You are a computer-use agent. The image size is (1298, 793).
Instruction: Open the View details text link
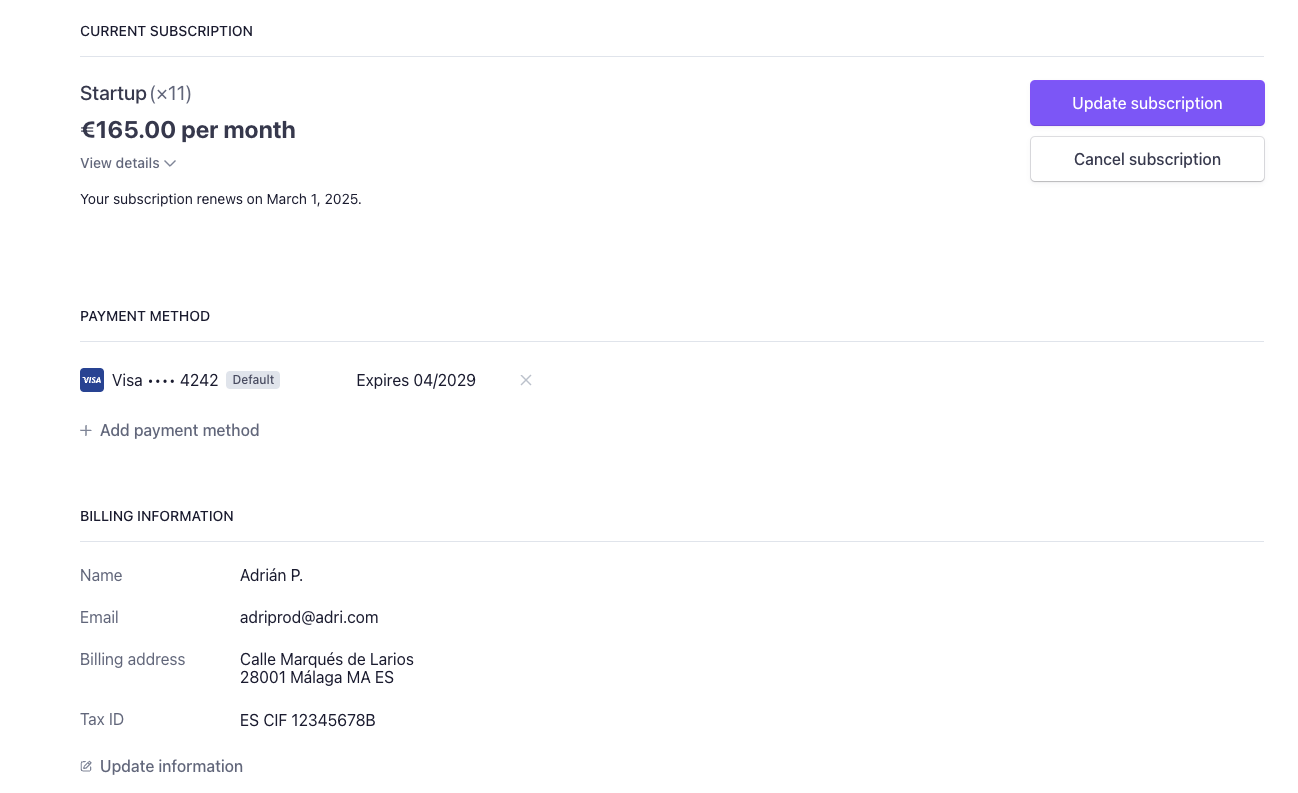[x=120, y=163]
